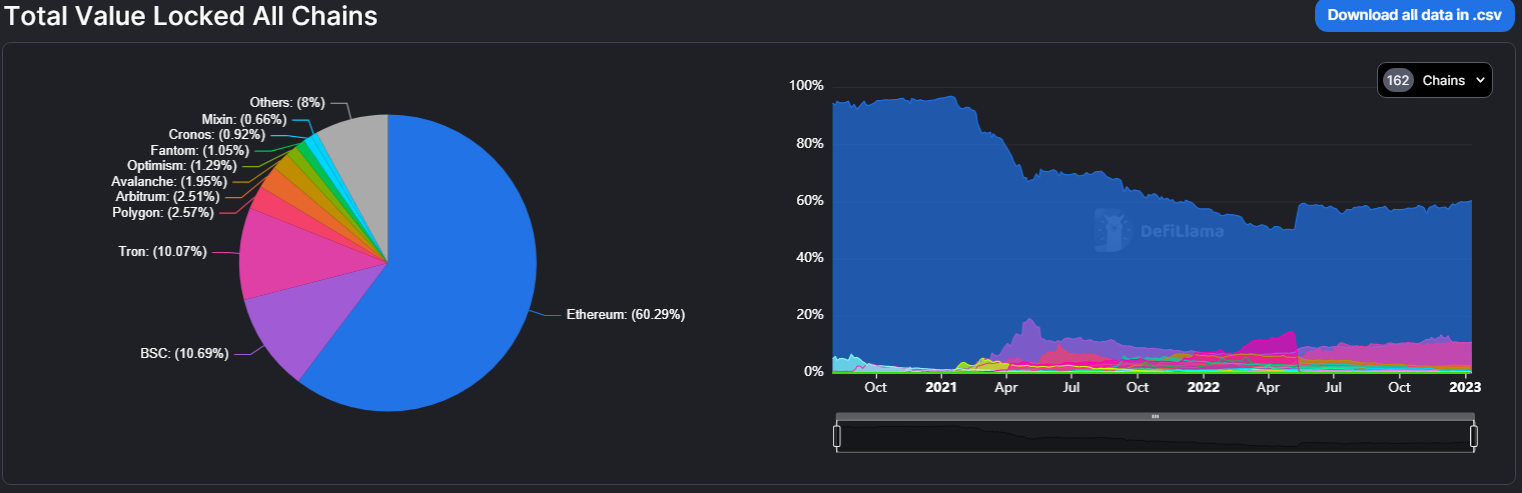This screenshot has width=1522, height=493.
Task: Click the Mixin: (0.66%) label
Action: coord(244,119)
